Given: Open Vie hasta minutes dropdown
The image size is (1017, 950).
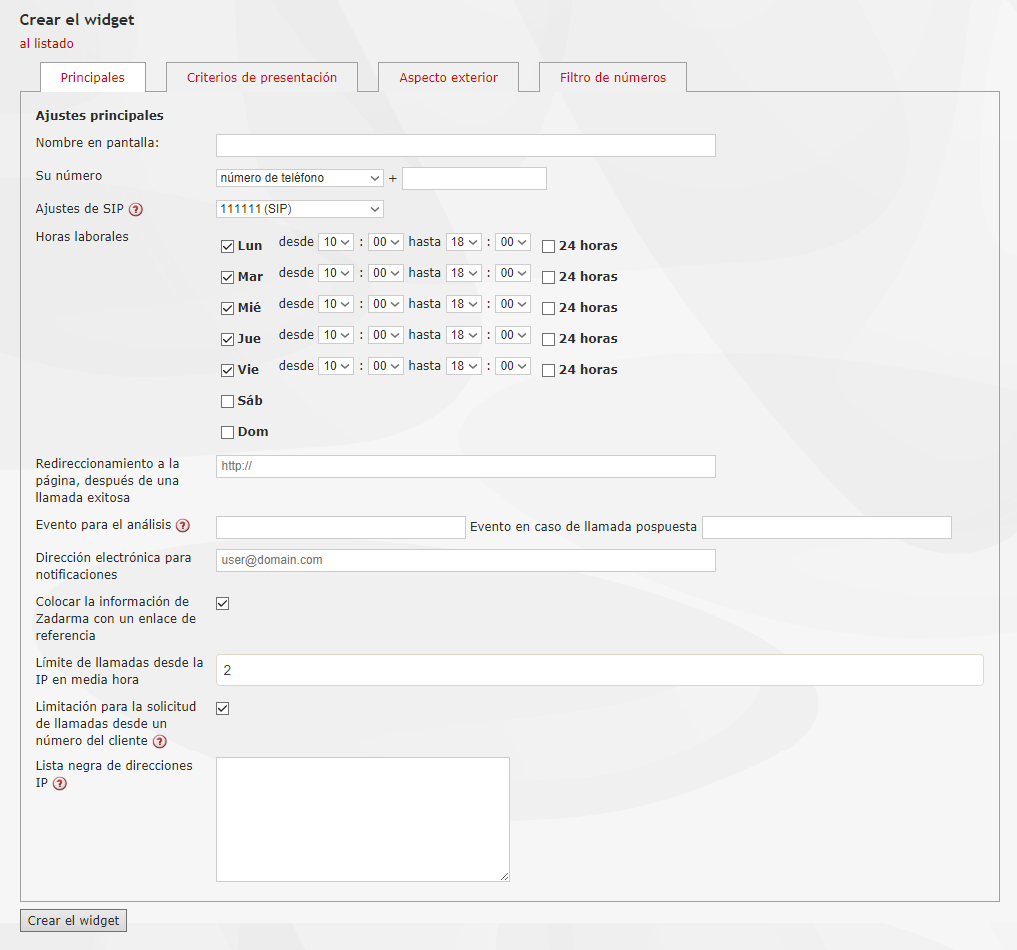Looking at the screenshot, I should (512, 366).
